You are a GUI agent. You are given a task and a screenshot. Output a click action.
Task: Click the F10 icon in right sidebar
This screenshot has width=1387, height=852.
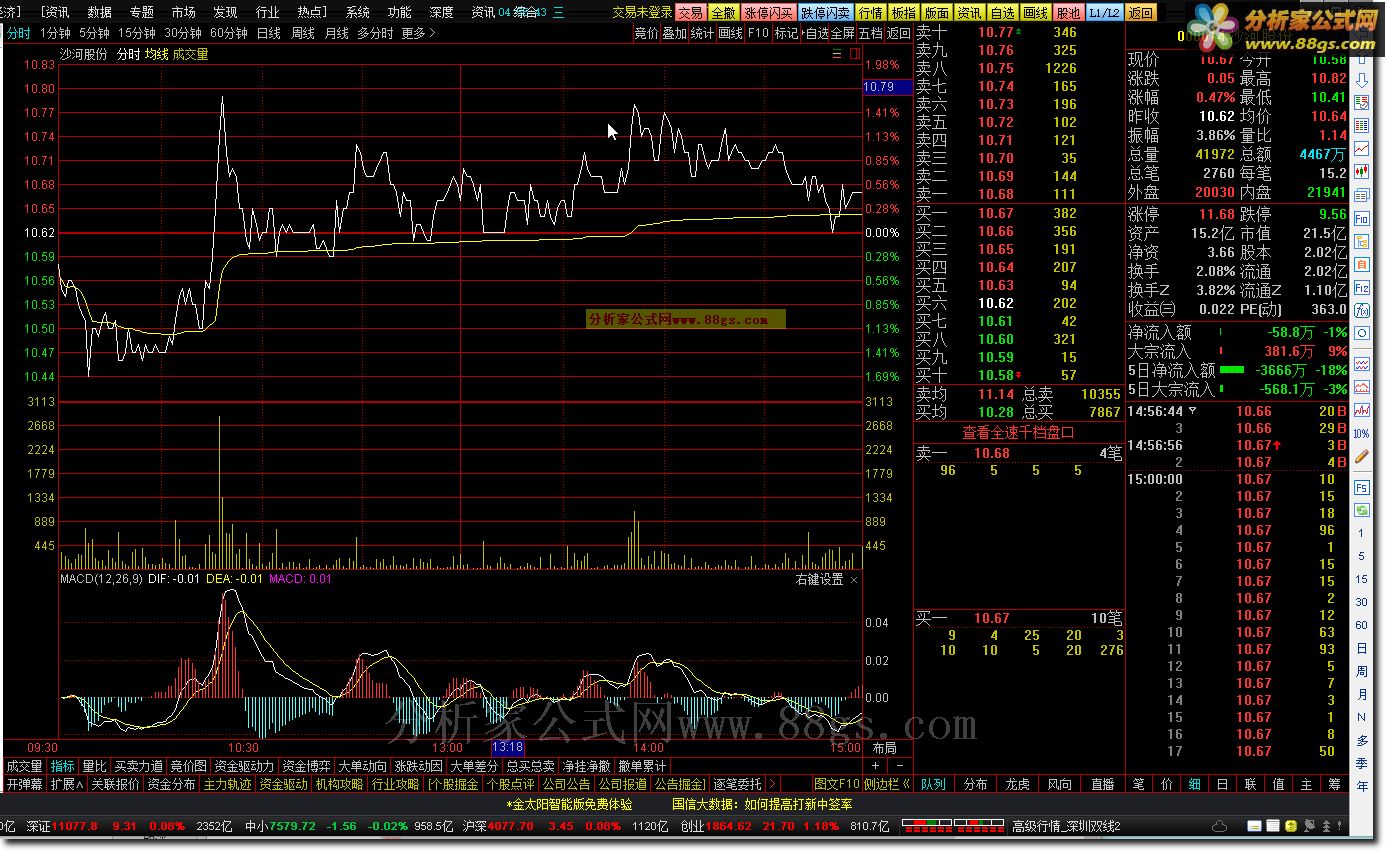[x=1362, y=218]
